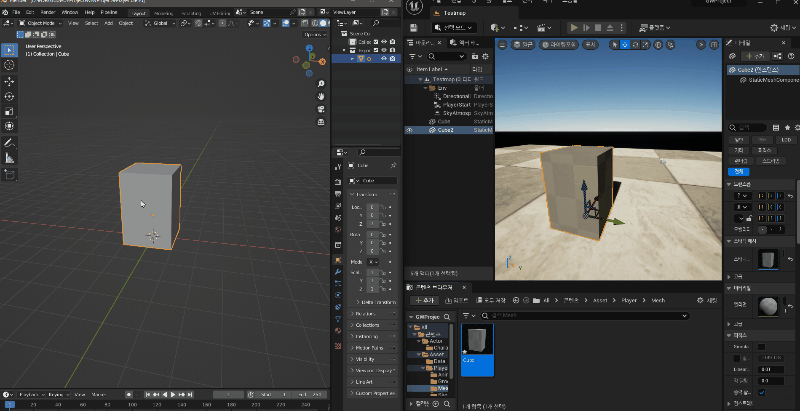The height and width of the screenshot is (411, 800).
Task: Open the Window menu in Blender
Action: coord(70,12)
